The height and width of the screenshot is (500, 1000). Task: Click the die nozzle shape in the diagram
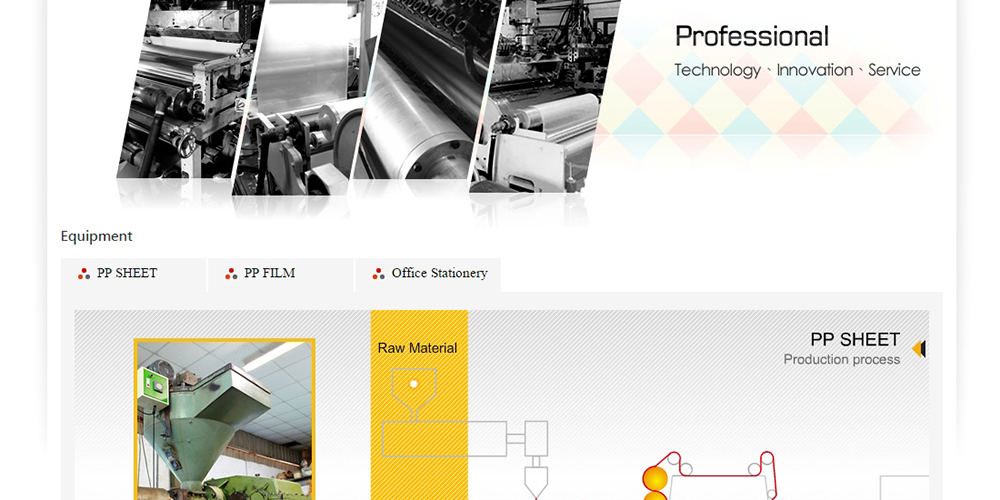[536, 482]
